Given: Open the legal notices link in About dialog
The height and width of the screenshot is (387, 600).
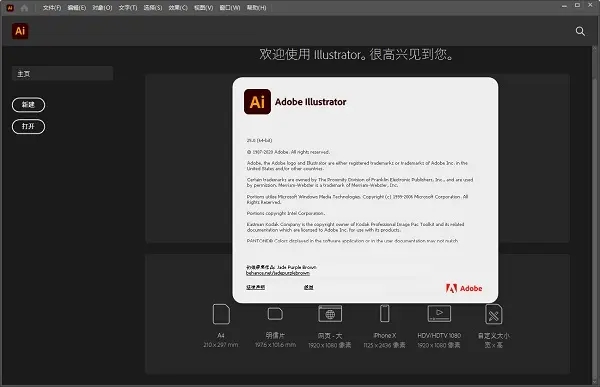Looking at the screenshot, I should click(255, 287).
